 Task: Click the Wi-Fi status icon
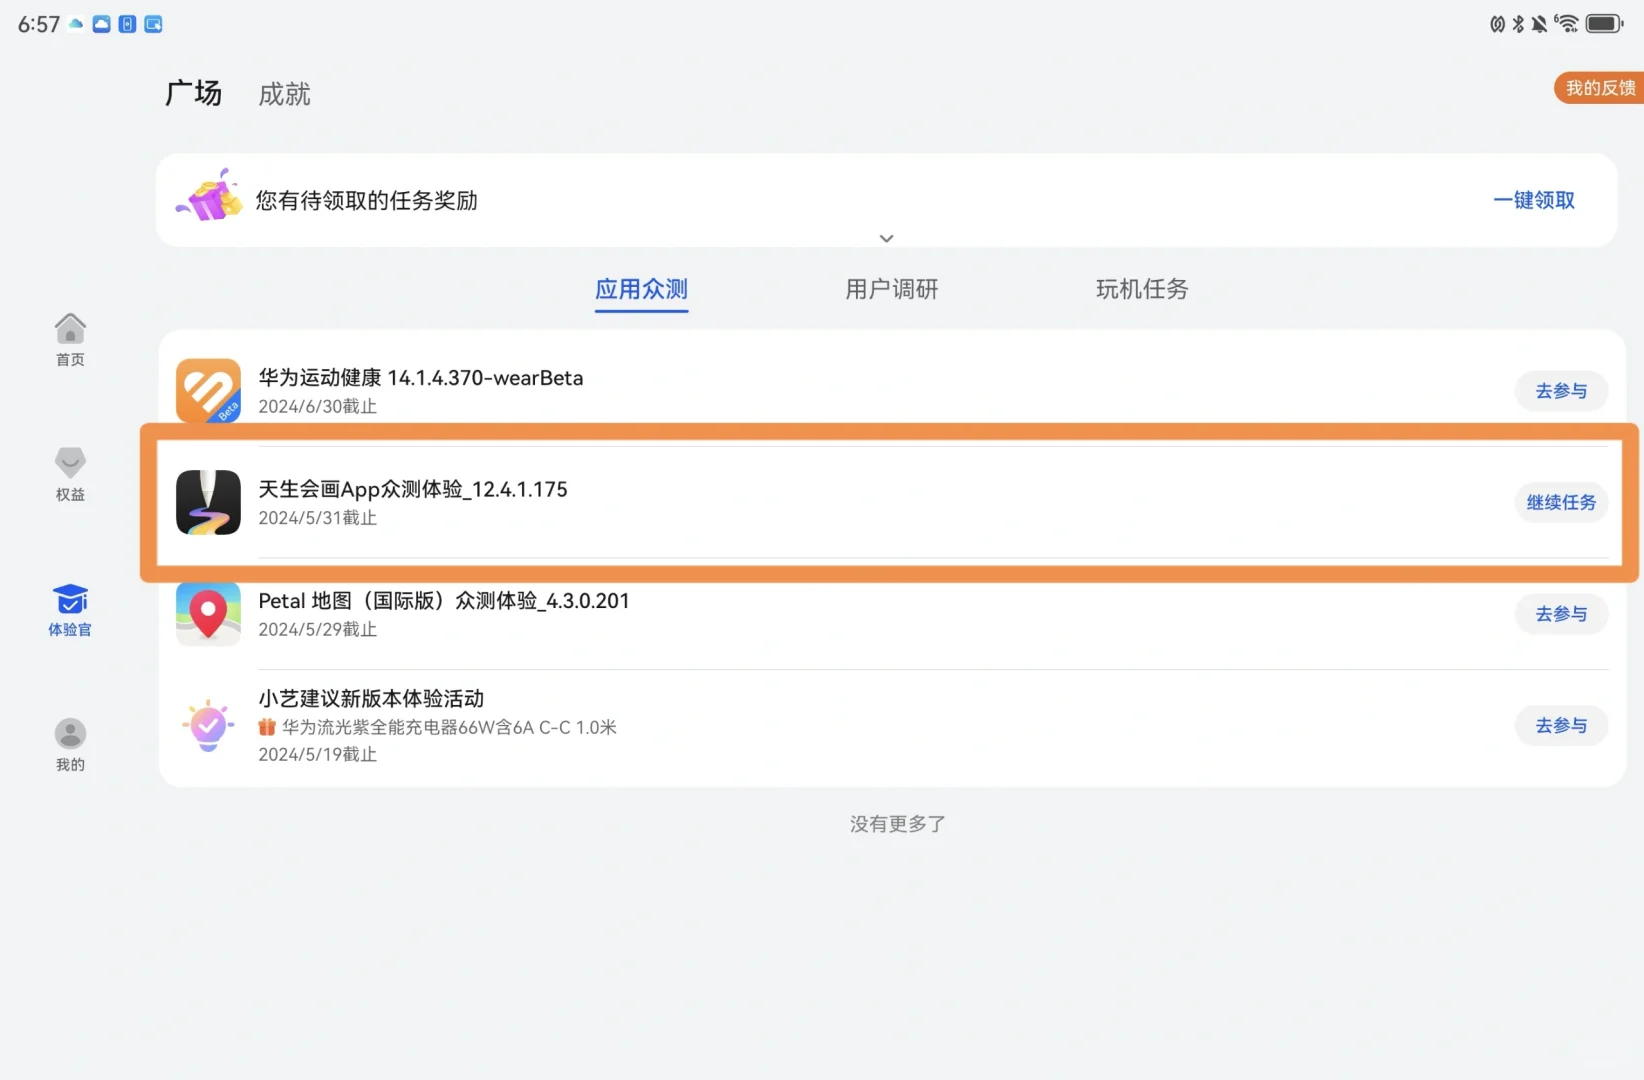click(1567, 23)
